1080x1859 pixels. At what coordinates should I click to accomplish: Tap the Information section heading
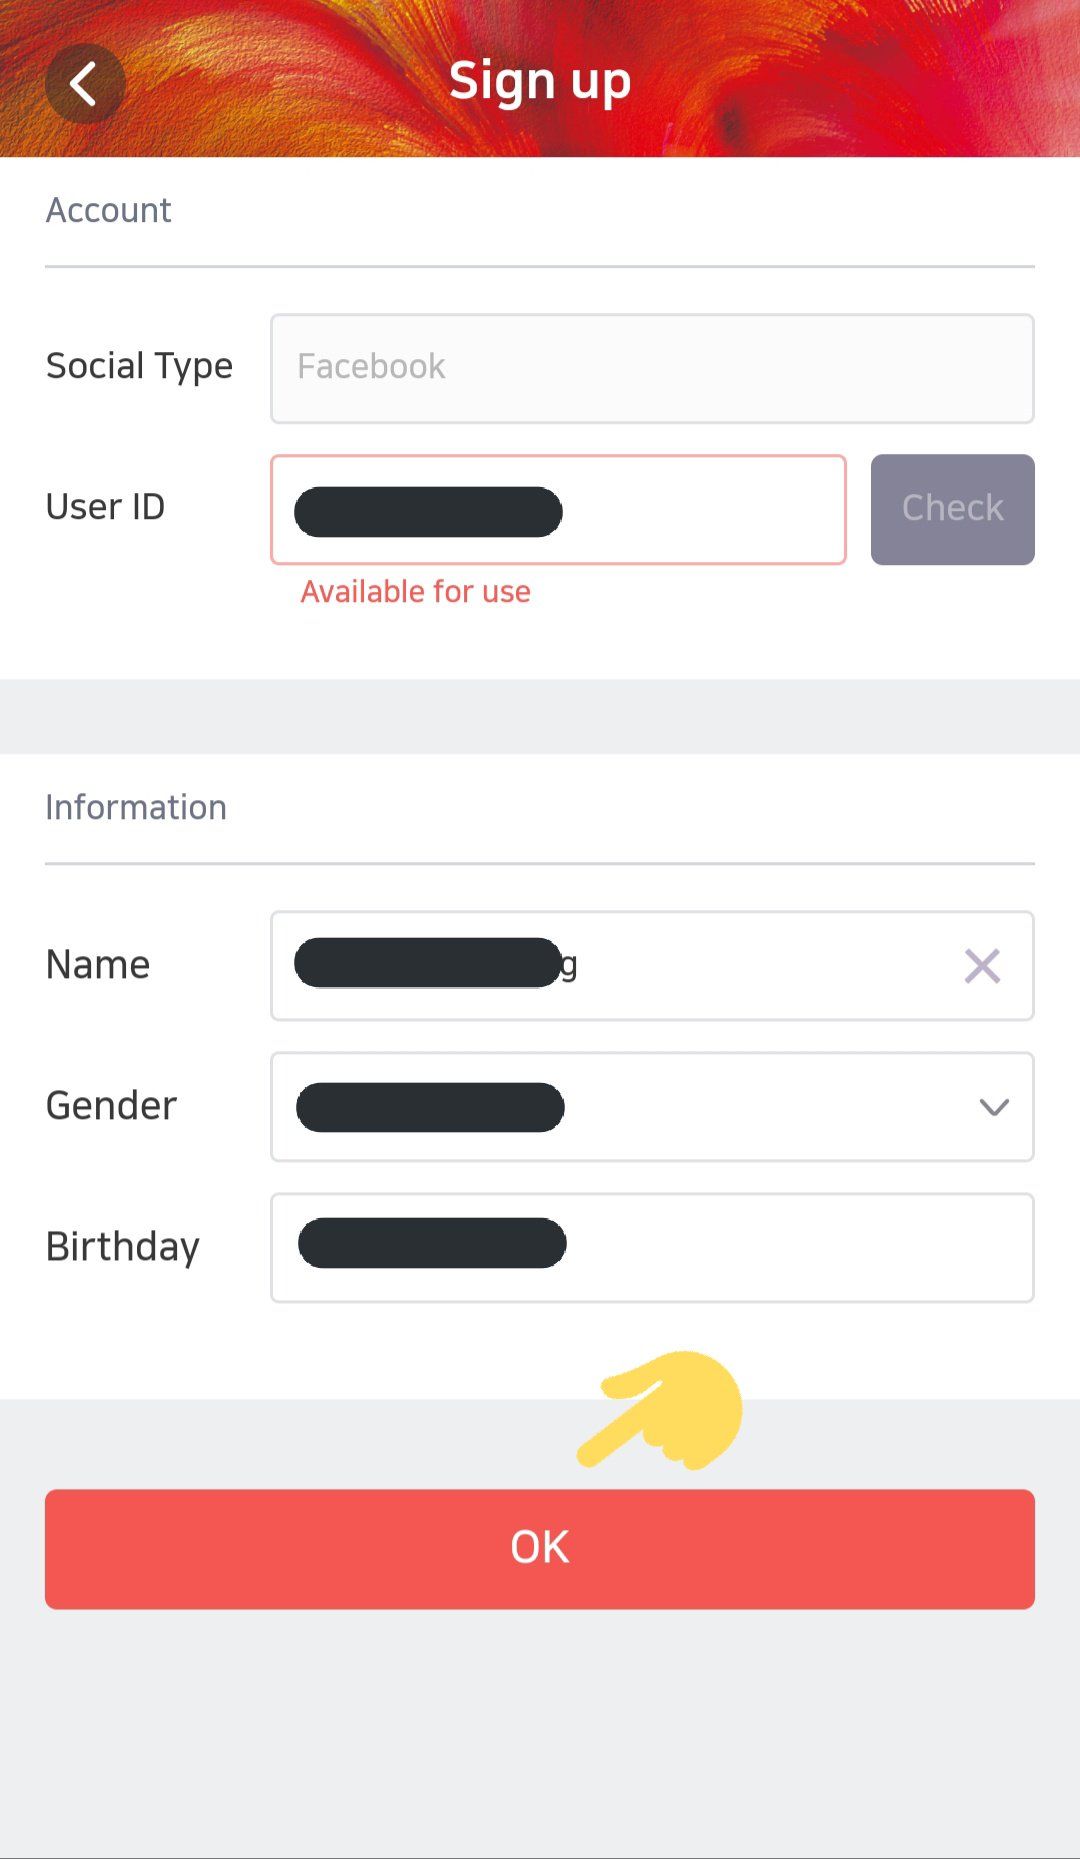click(136, 807)
